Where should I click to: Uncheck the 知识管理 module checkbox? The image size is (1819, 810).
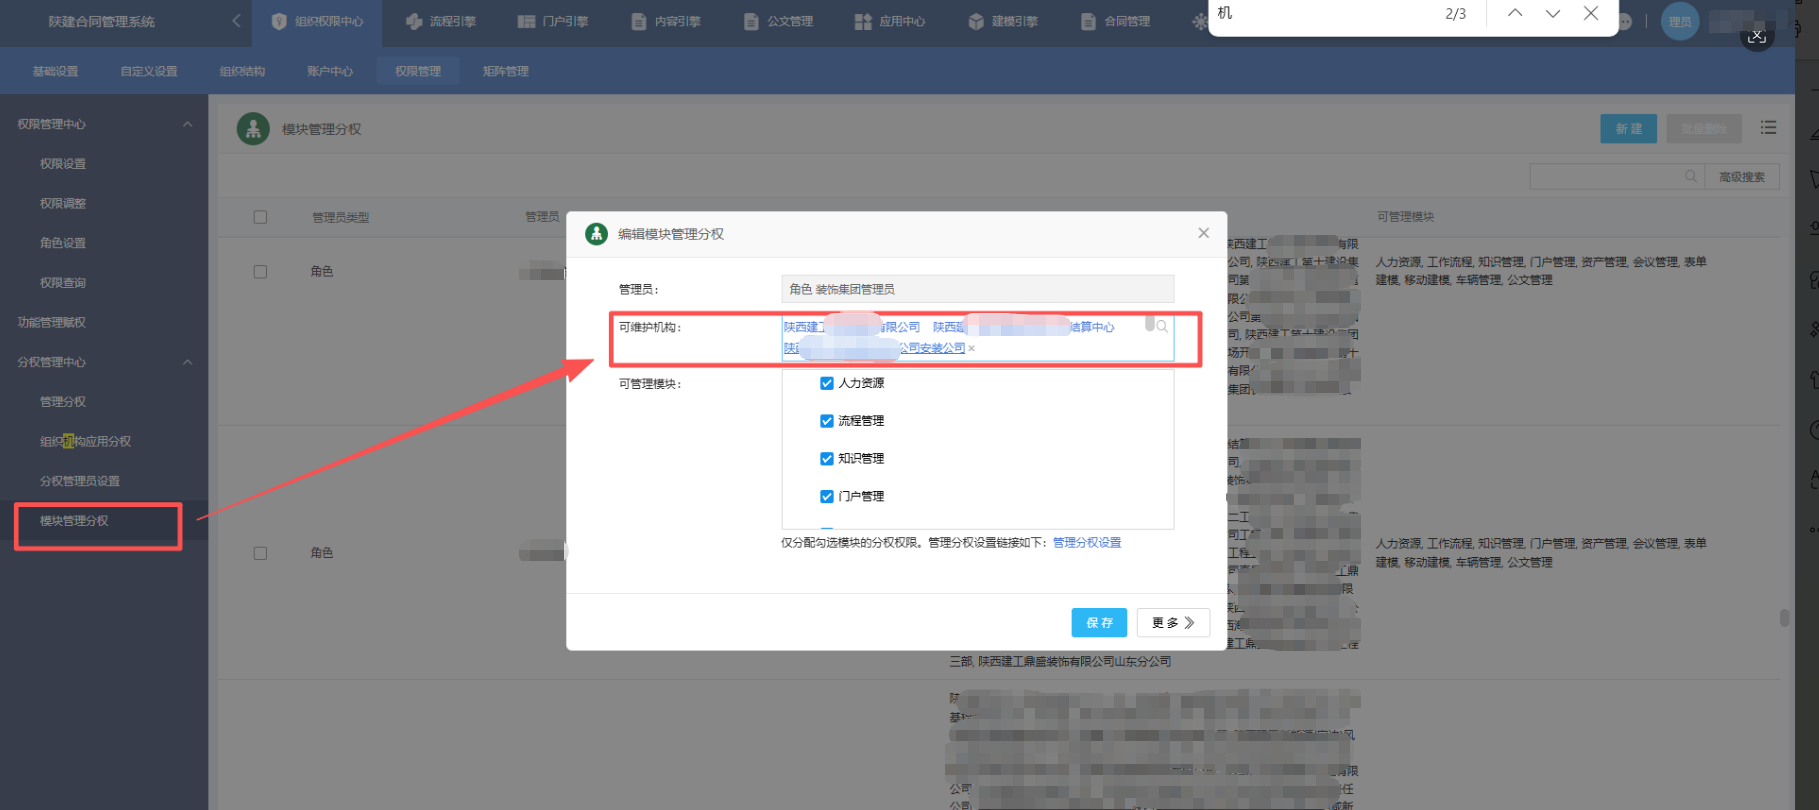point(827,459)
